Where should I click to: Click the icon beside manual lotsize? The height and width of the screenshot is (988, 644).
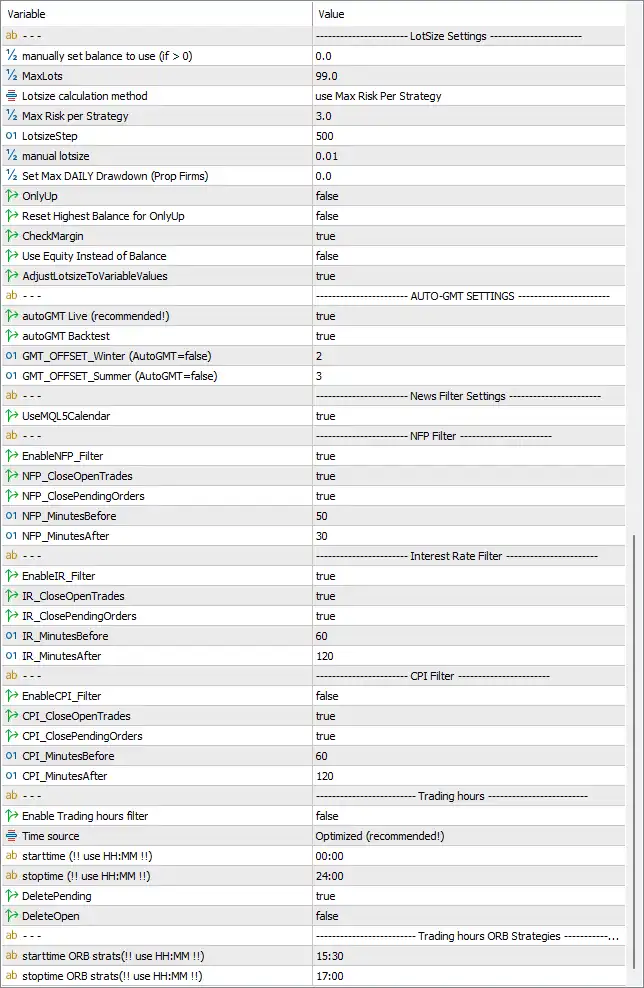click(11, 156)
